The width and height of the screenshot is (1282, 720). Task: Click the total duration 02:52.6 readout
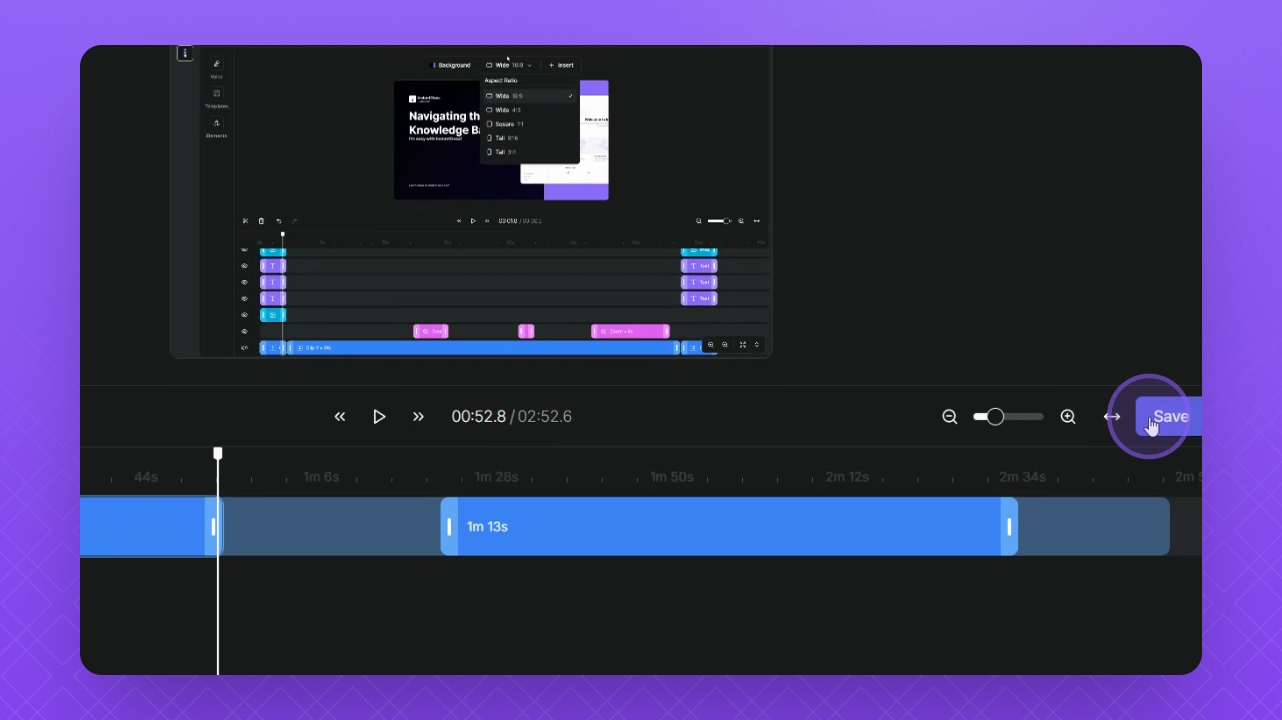[545, 417]
